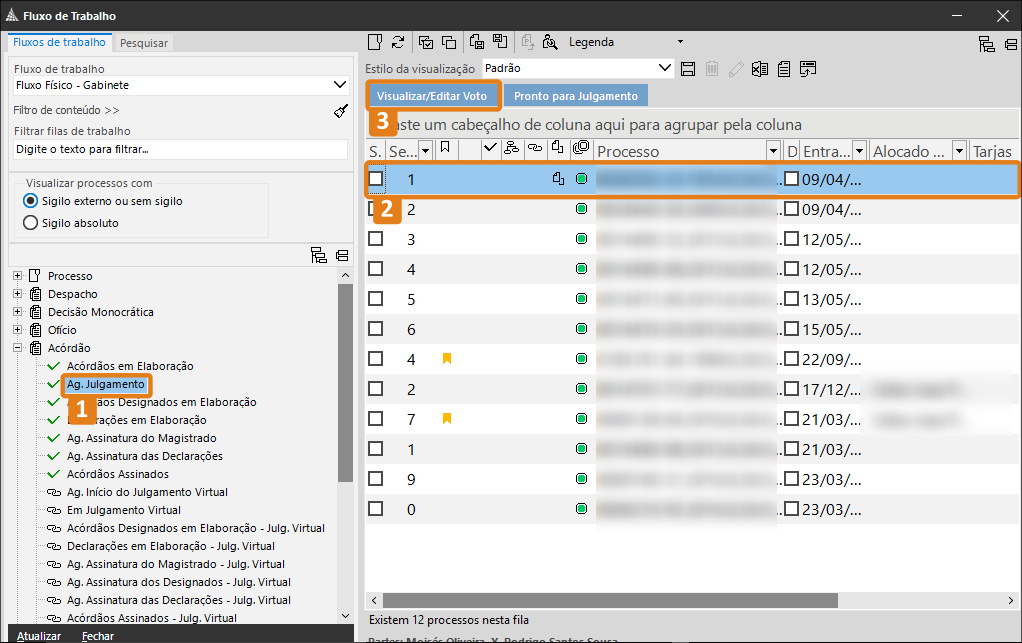Image resolution: width=1022 pixels, height=643 pixels.
Task: Tick the checkbox for row 9 dated 23/03
Action: click(x=375, y=479)
